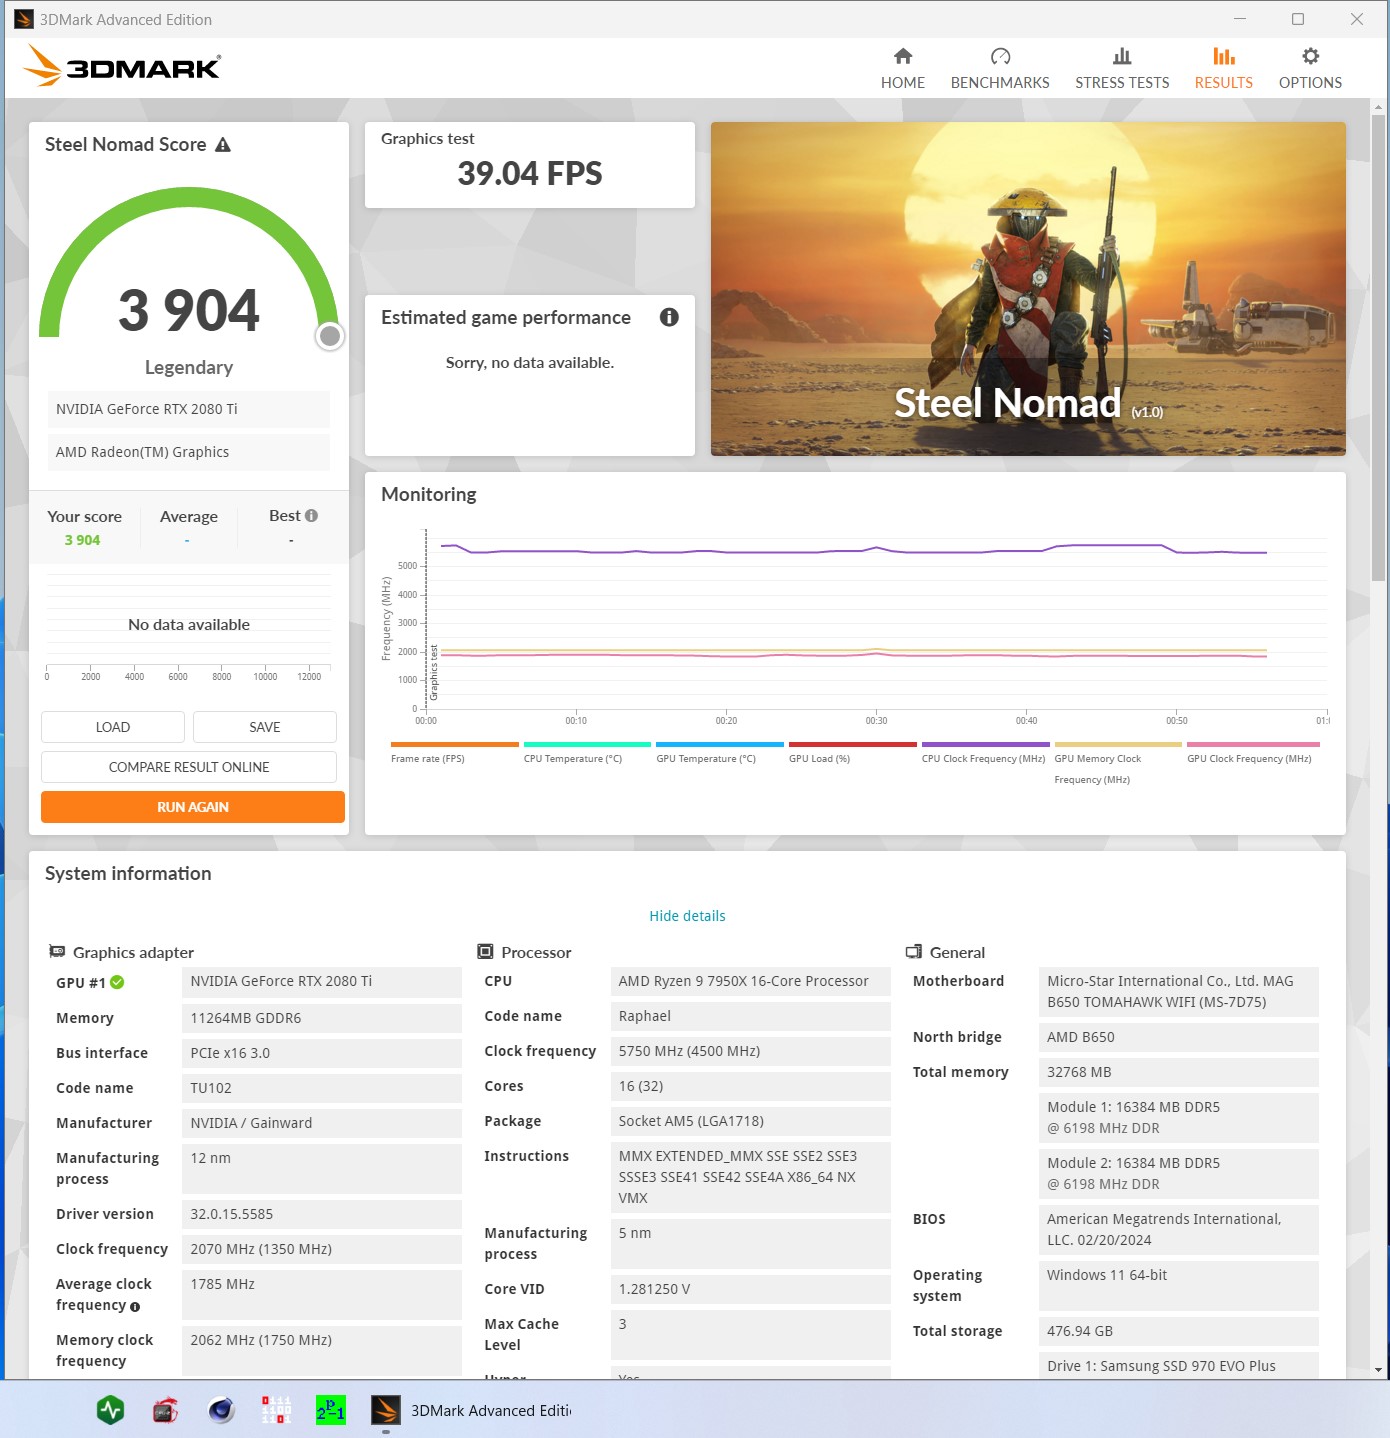Click the RUN AGAIN button
Image resolution: width=1390 pixels, height=1438 pixels.
pyautogui.click(x=193, y=807)
